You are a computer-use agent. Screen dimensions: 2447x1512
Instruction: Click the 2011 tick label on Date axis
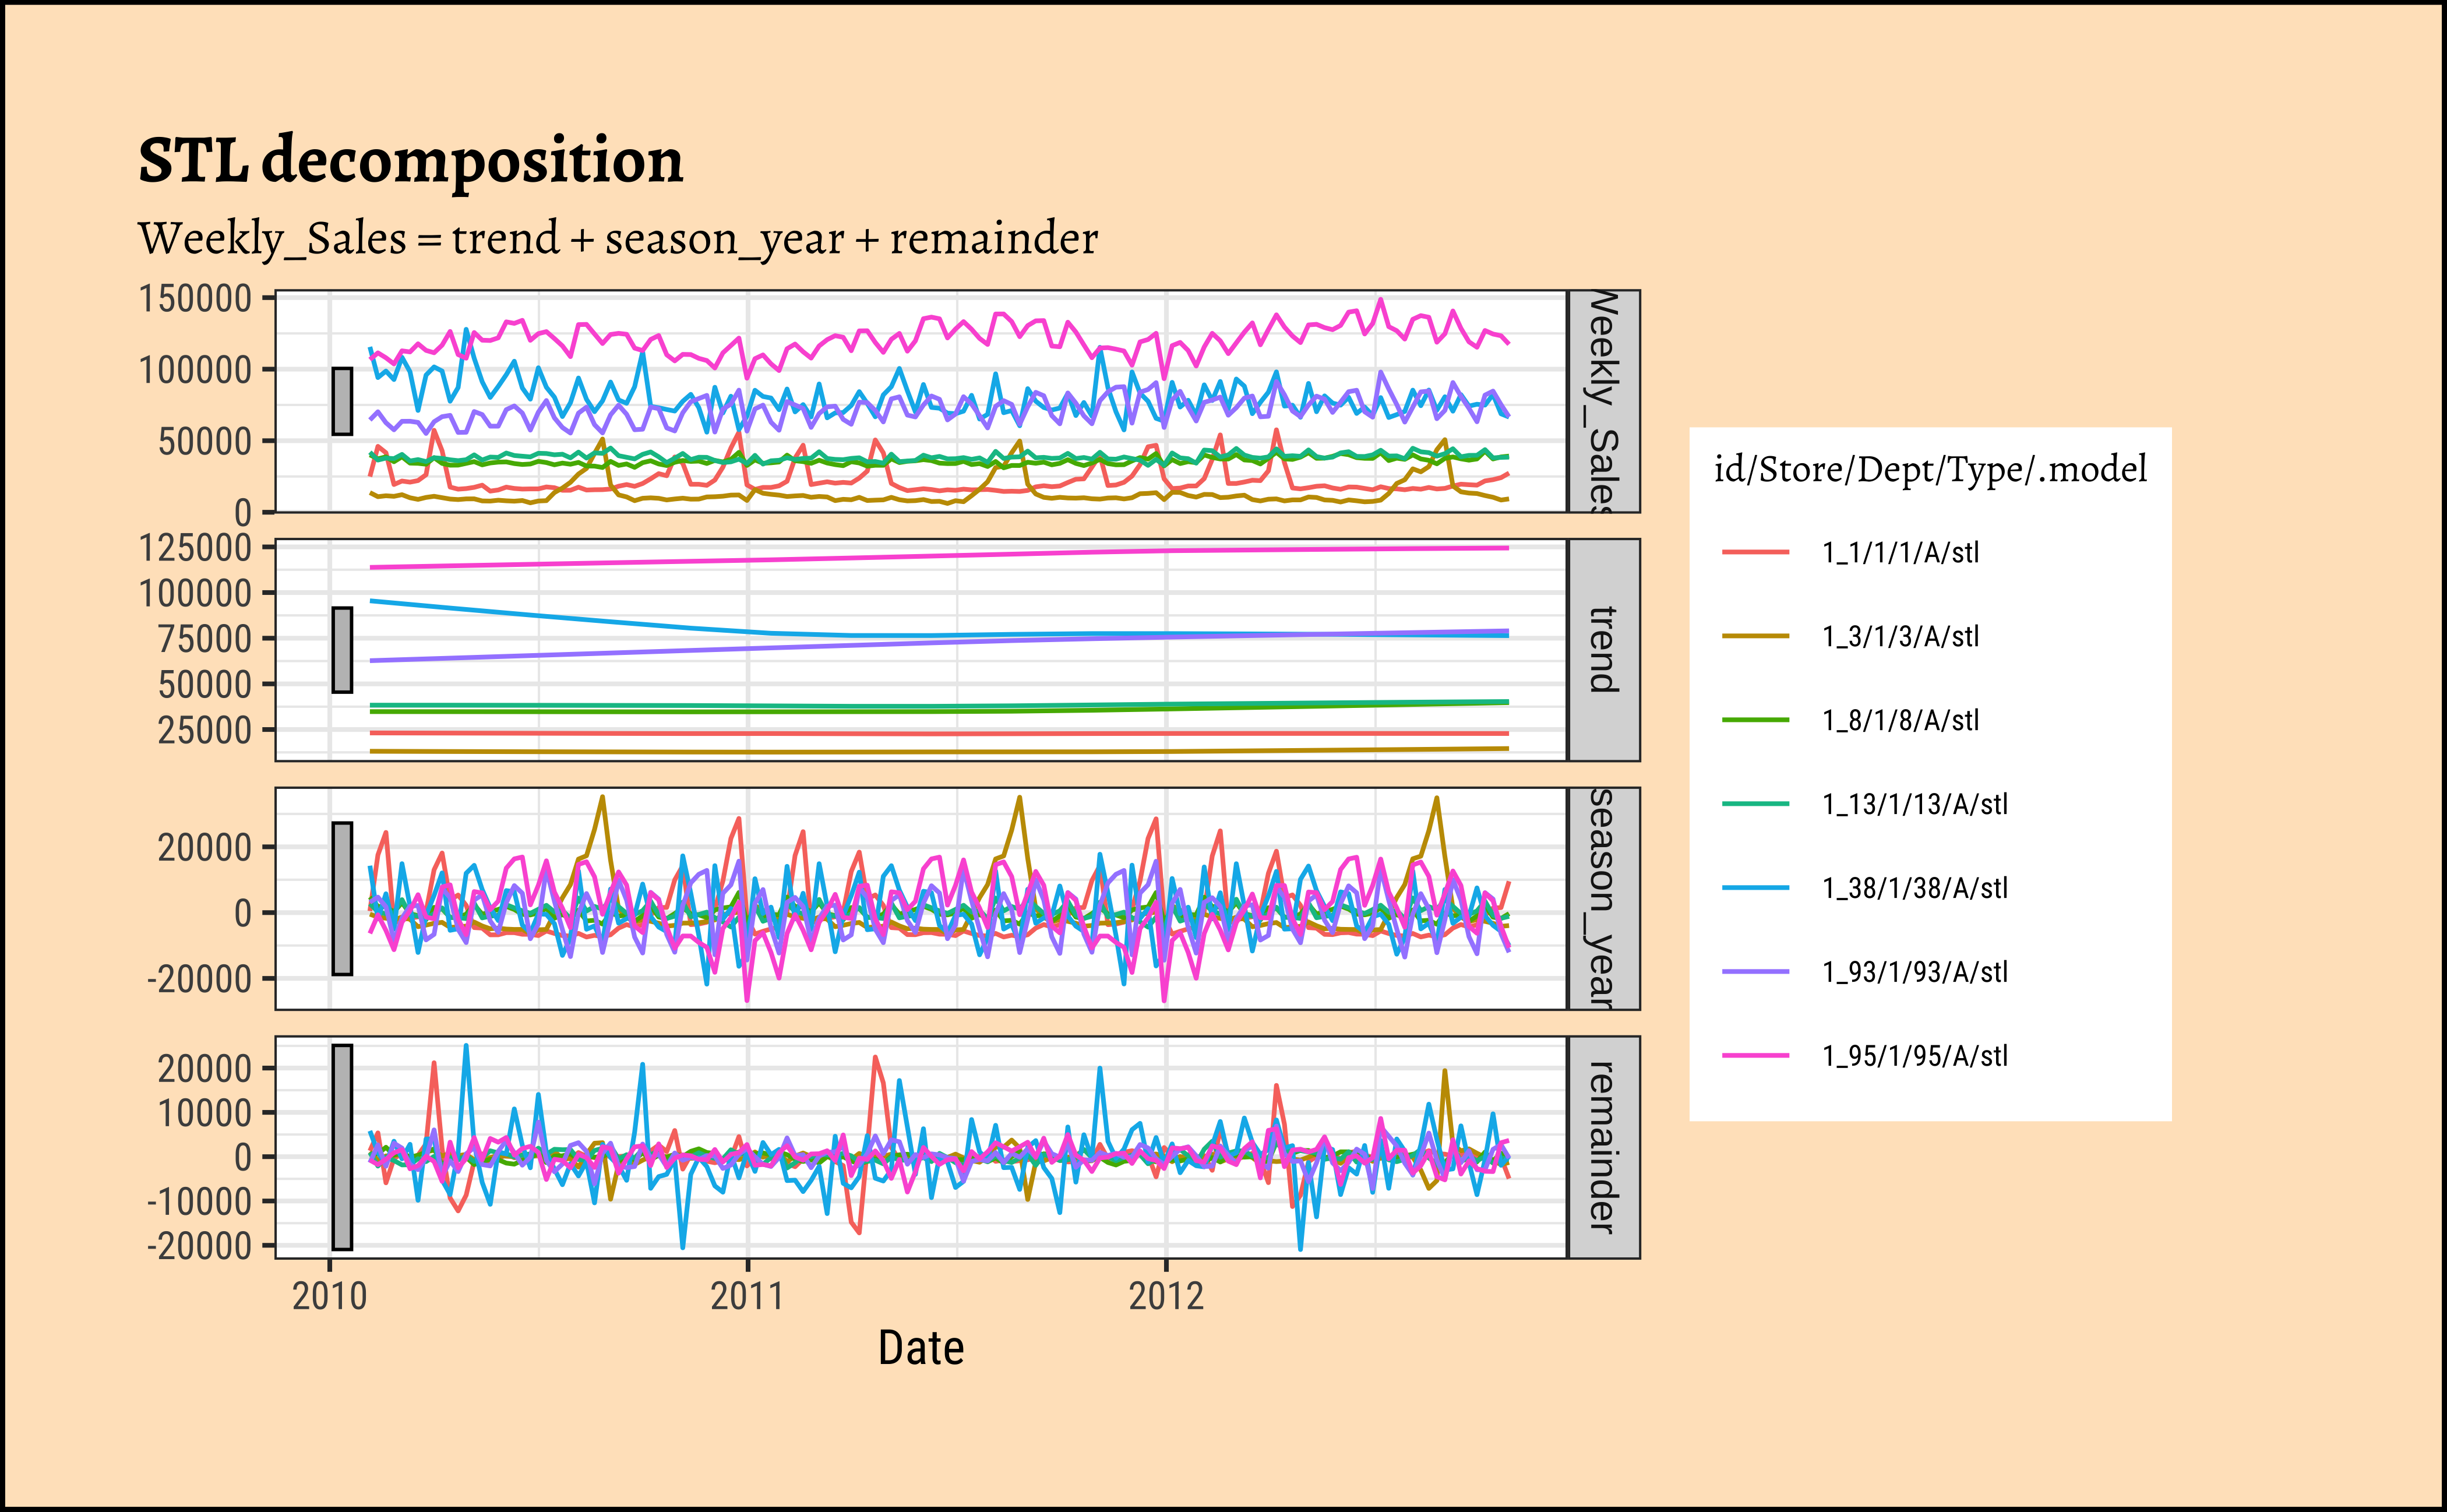coord(747,1297)
